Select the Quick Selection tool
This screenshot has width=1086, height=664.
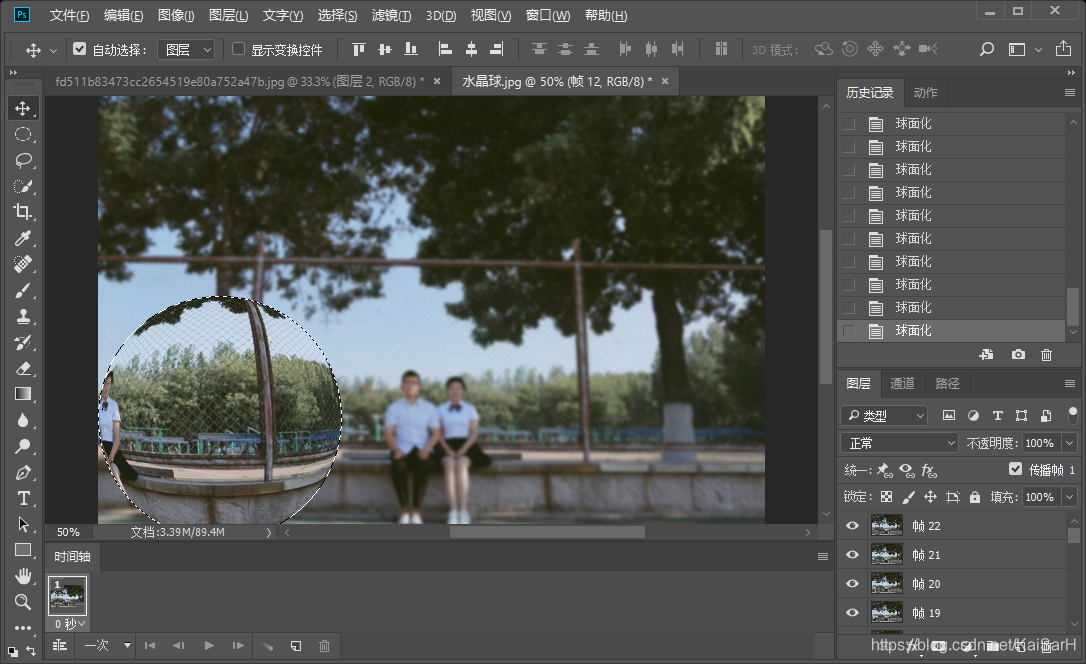coord(23,186)
